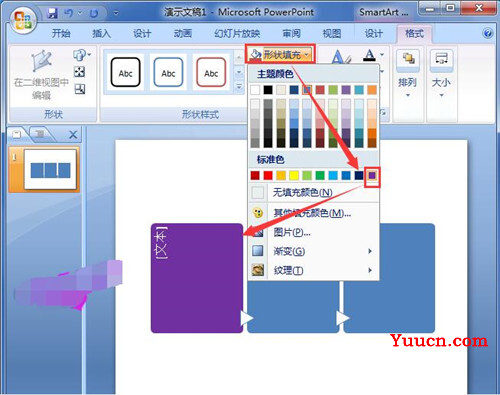Screen dimensions: 500x395
Task: Click the Undo arrow icon
Action: tap(69, 13)
